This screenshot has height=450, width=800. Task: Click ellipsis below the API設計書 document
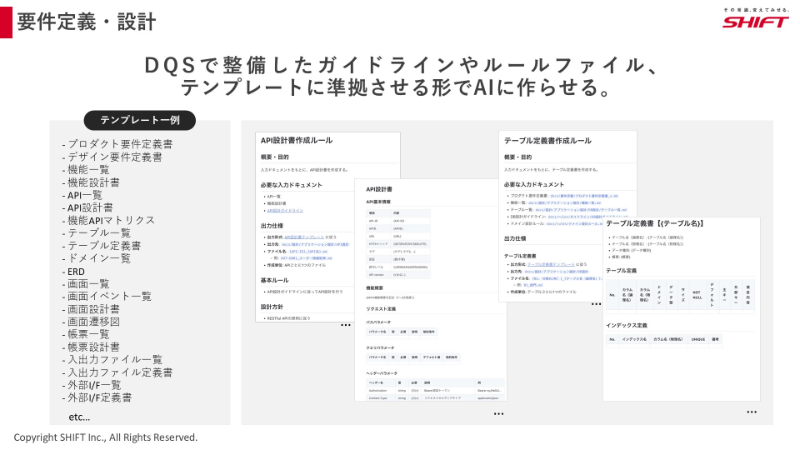click(x=497, y=413)
